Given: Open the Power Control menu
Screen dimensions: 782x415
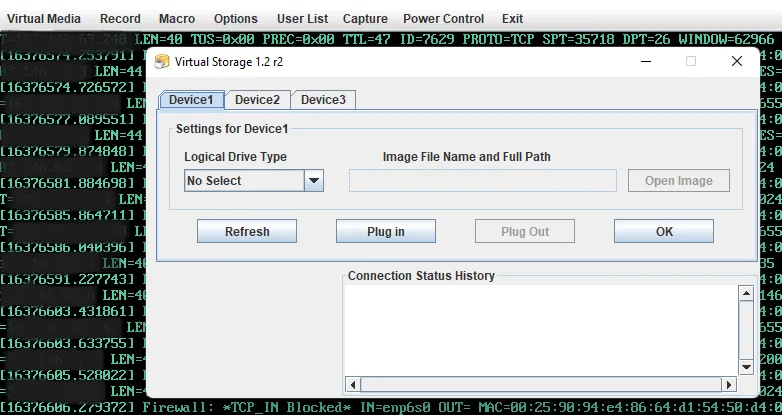Looking at the screenshot, I should pyautogui.click(x=443, y=18).
